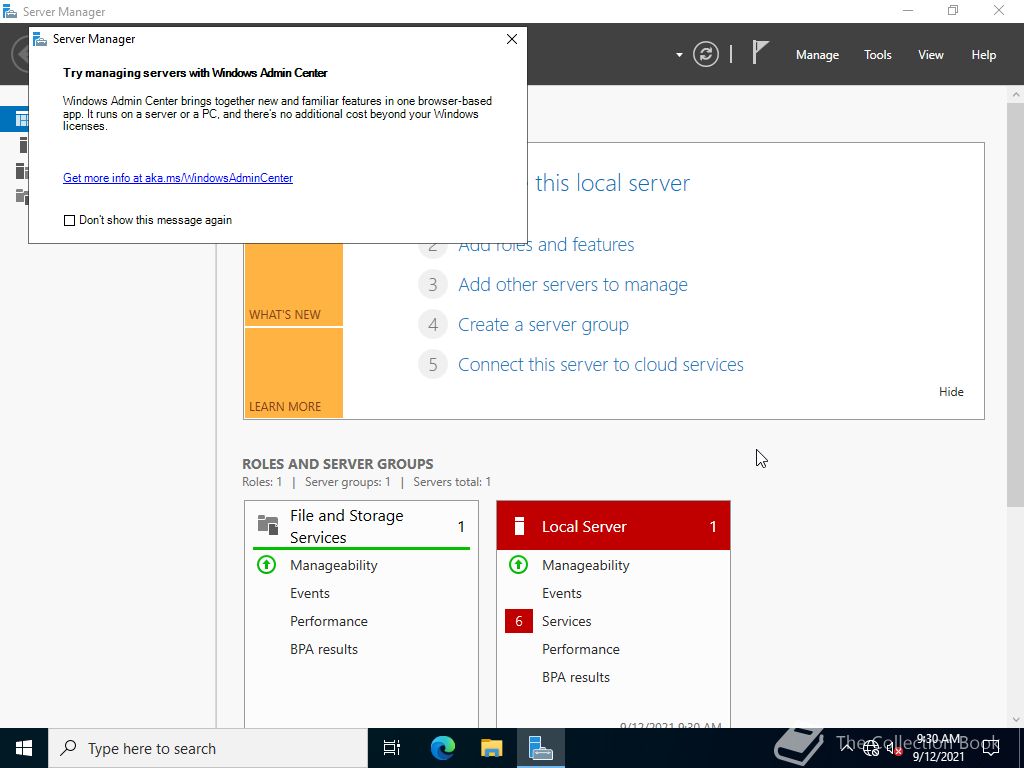Click the red 6 services alert badge
Image resolution: width=1024 pixels, height=768 pixels.
[x=519, y=621]
